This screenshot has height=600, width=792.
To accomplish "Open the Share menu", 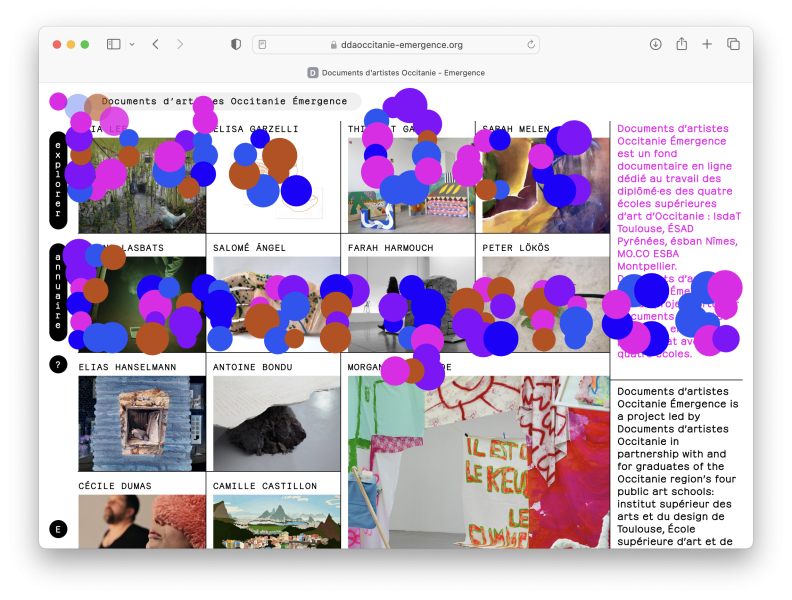I will [x=681, y=44].
